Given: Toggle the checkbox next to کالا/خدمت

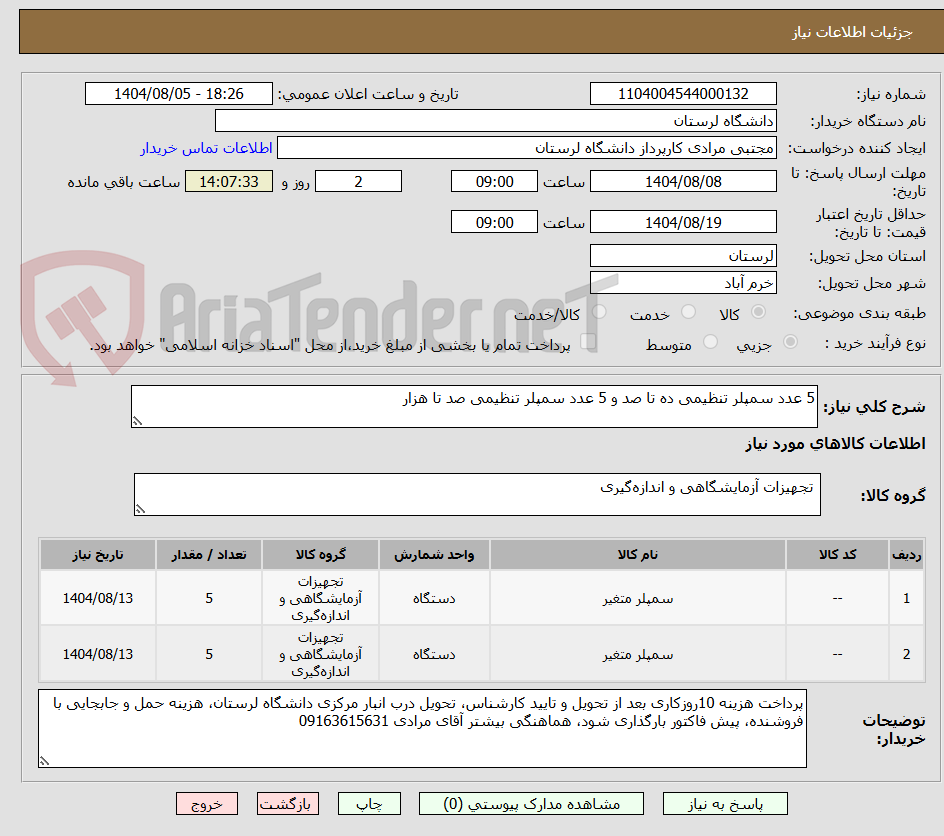Looking at the screenshot, I should [x=600, y=312].
